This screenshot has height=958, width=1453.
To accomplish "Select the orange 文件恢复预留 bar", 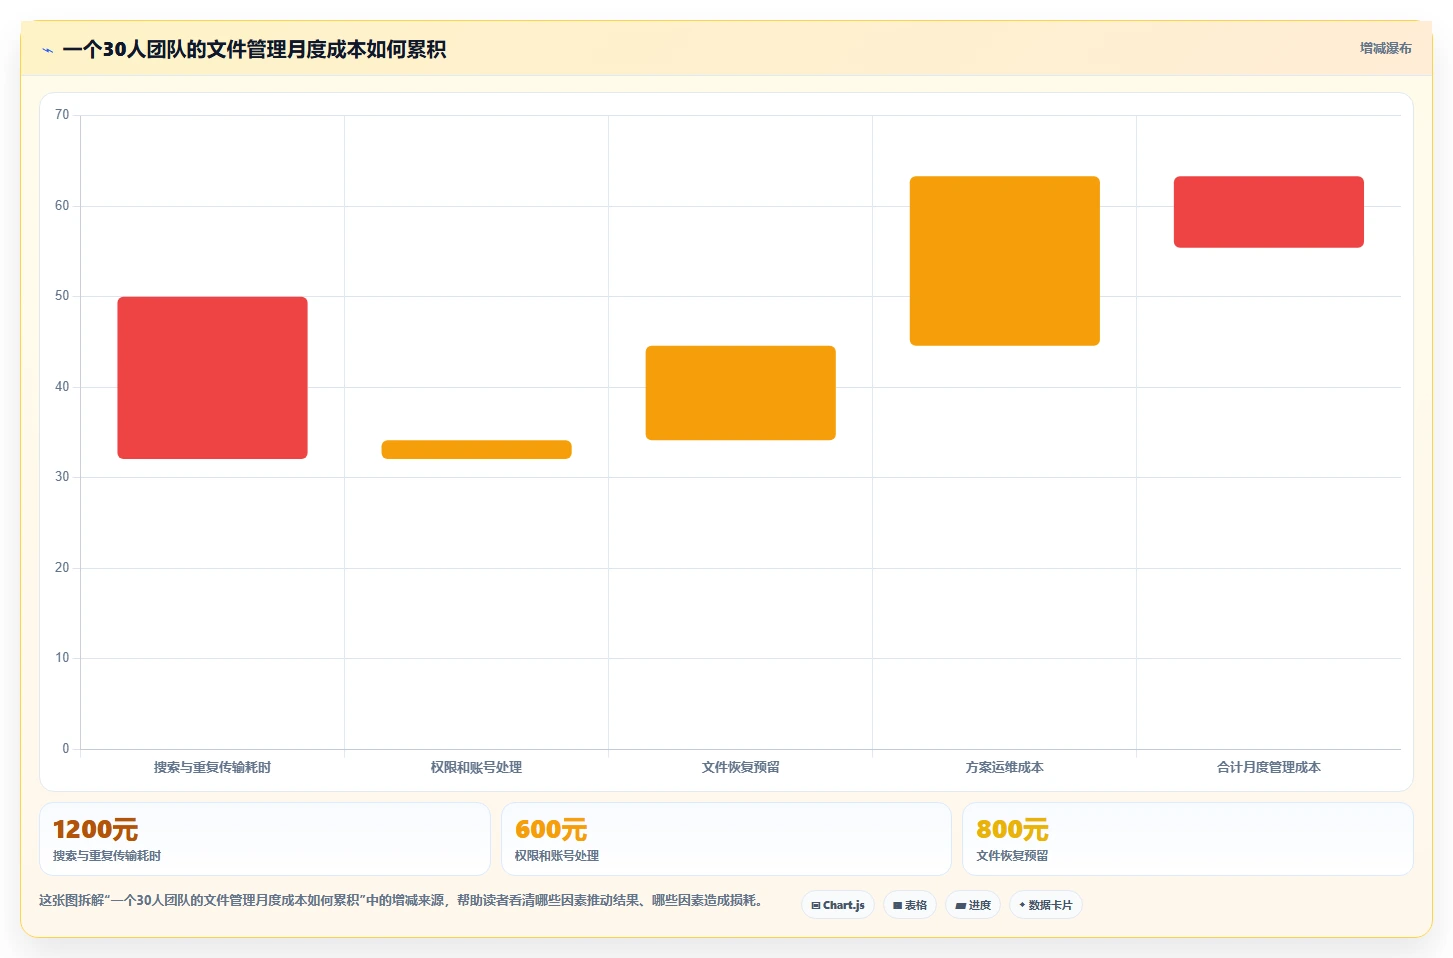I will pos(740,393).
